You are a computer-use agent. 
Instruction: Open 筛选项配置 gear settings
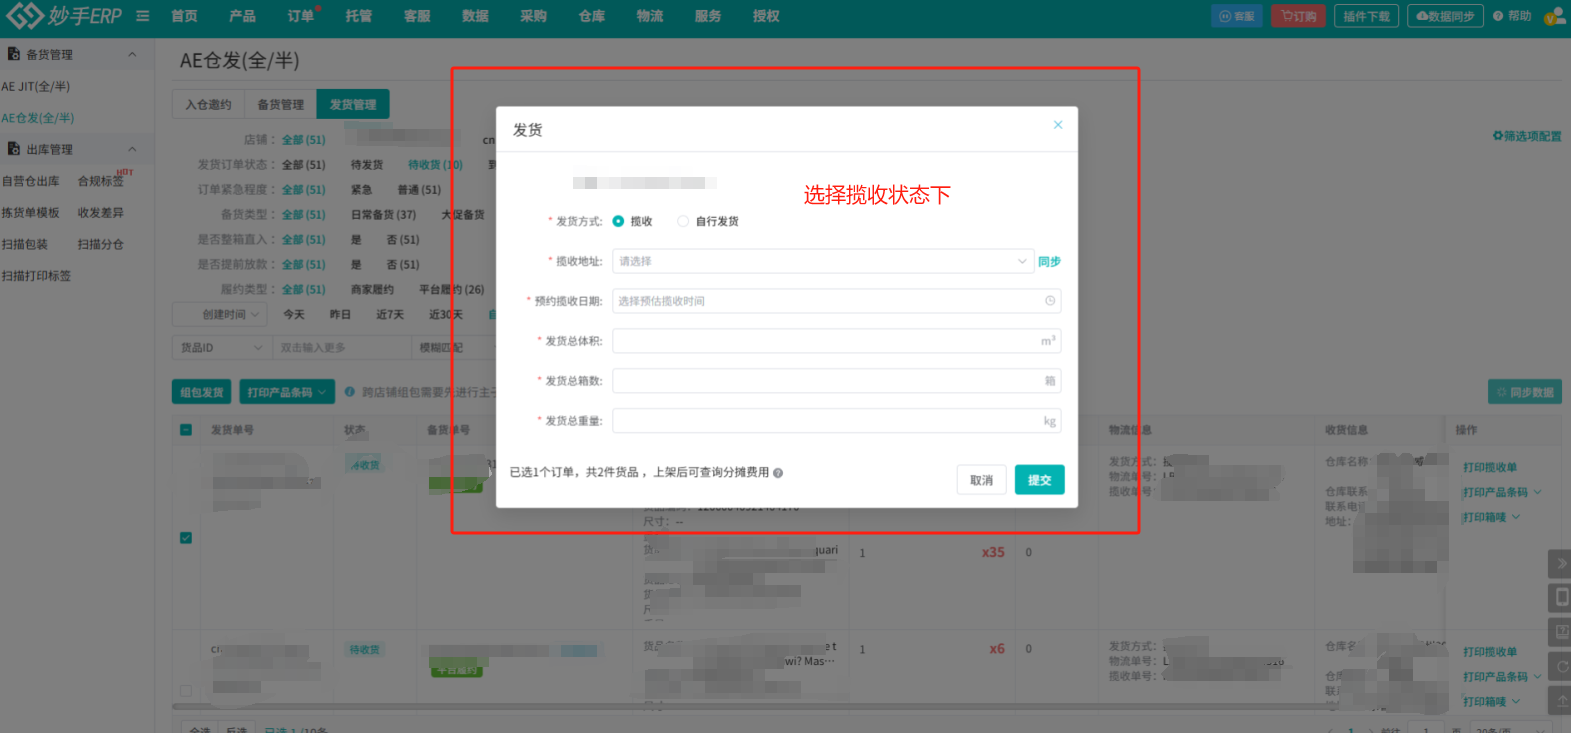tap(1527, 136)
